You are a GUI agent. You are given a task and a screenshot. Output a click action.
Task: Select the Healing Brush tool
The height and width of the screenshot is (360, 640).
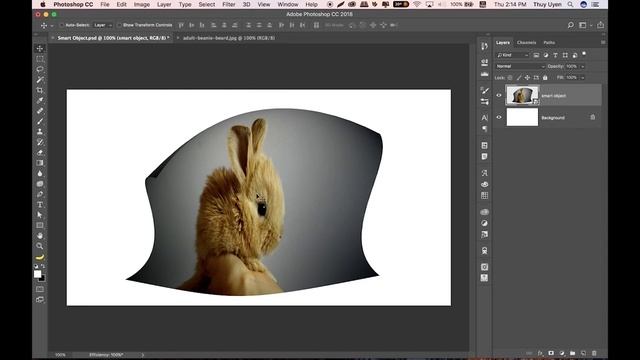pyautogui.click(x=40, y=111)
